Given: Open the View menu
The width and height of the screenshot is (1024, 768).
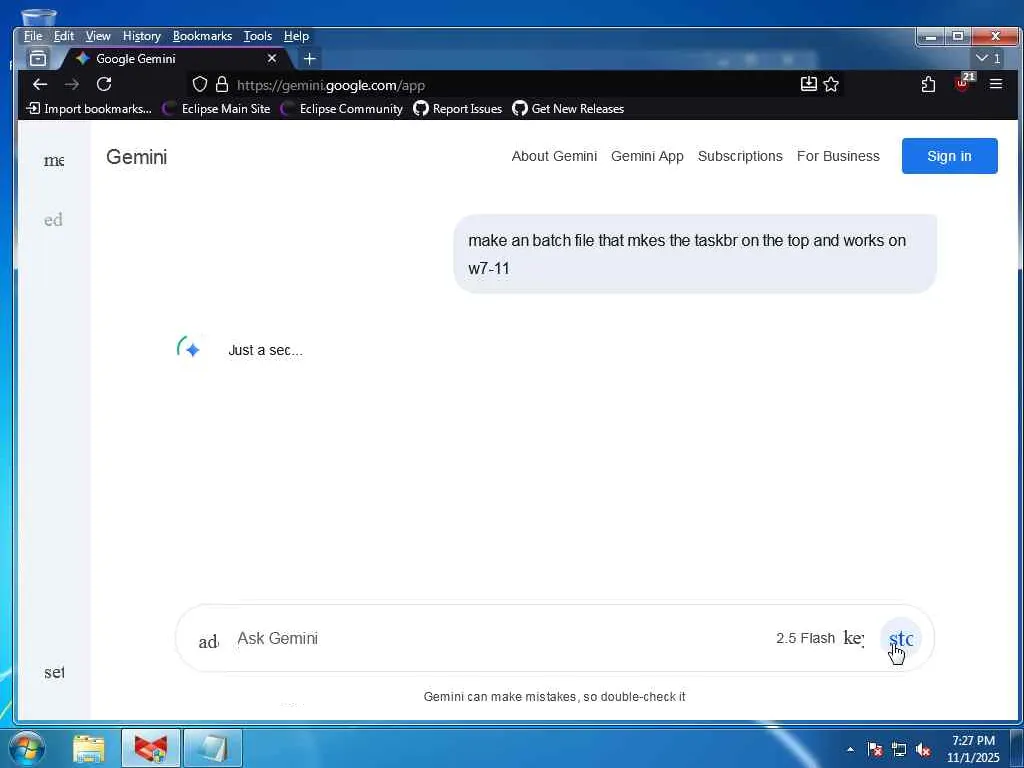Looking at the screenshot, I should pyautogui.click(x=98, y=36).
